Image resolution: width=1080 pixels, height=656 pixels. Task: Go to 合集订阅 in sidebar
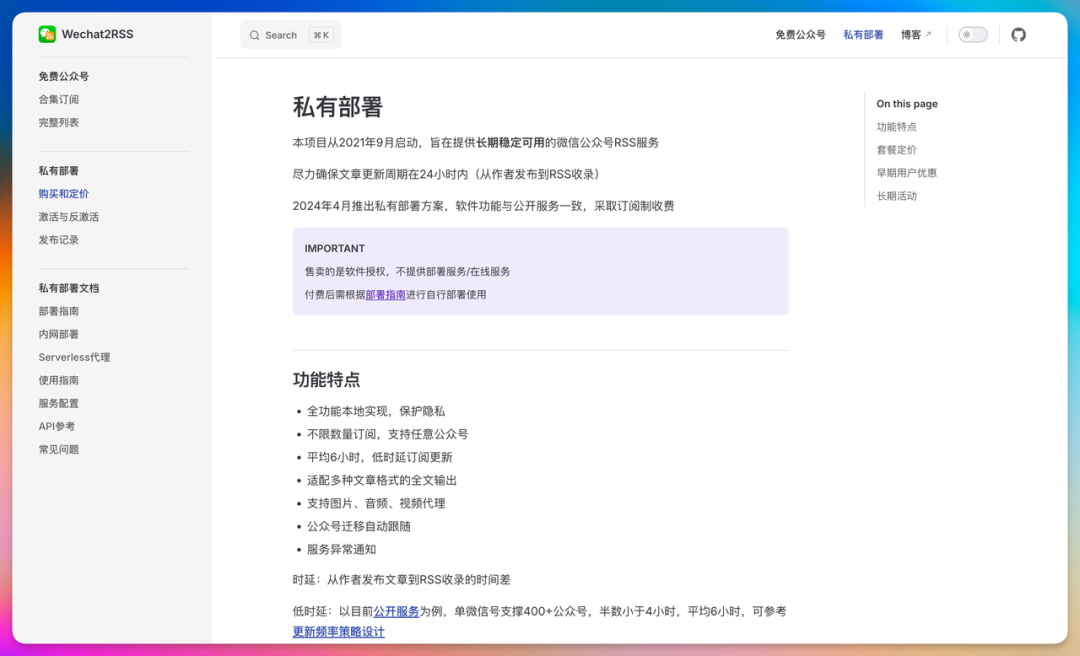(x=59, y=99)
